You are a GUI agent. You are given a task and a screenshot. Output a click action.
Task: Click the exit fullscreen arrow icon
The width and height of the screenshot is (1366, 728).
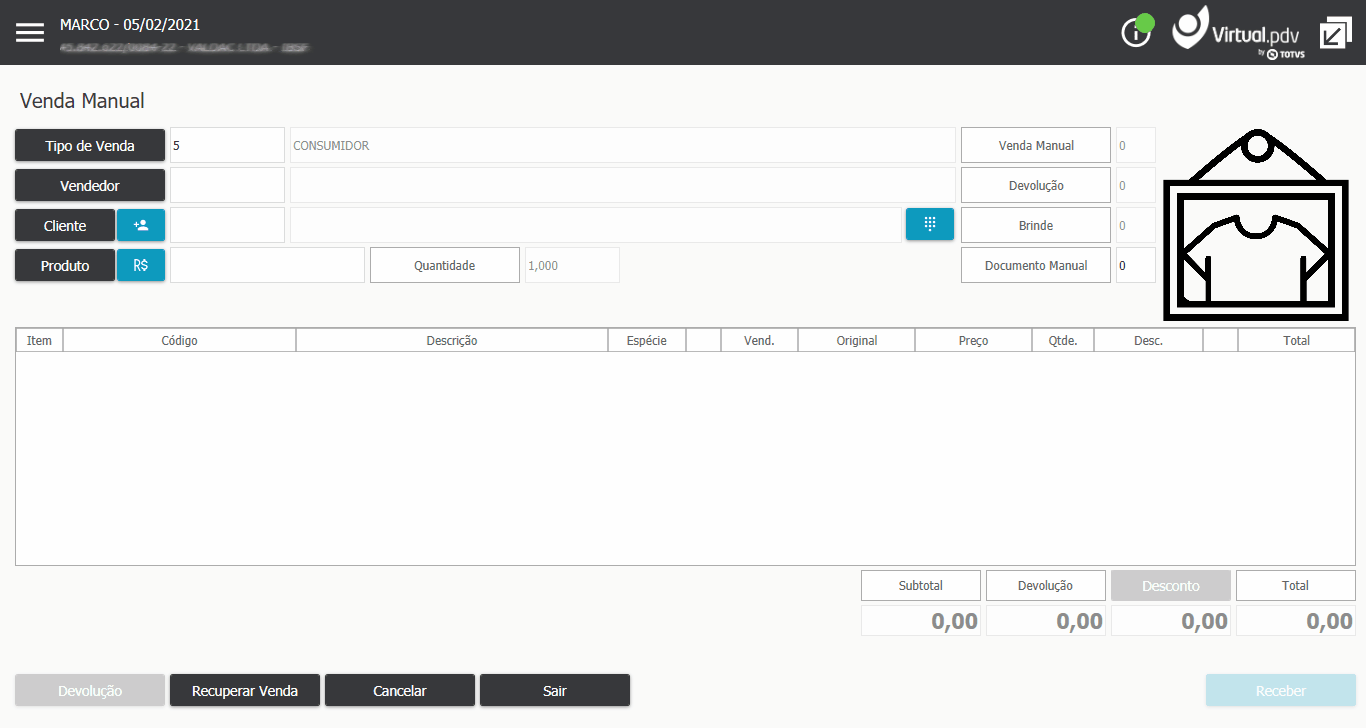coord(1335,32)
